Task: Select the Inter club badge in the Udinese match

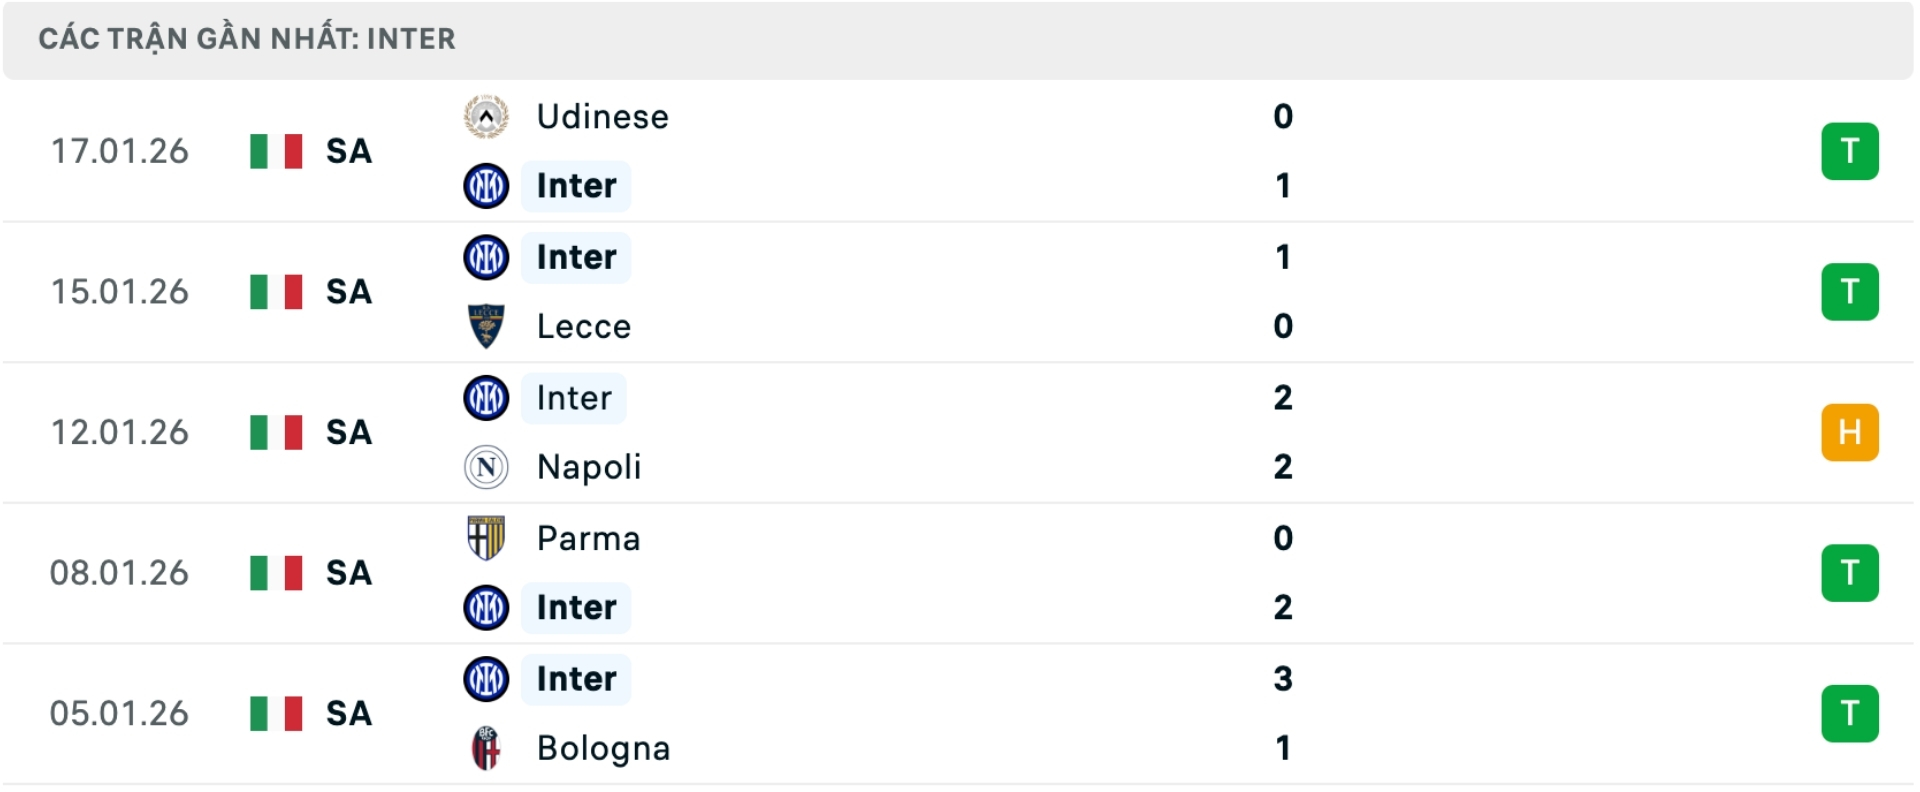Action: pyautogui.click(x=486, y=186)
